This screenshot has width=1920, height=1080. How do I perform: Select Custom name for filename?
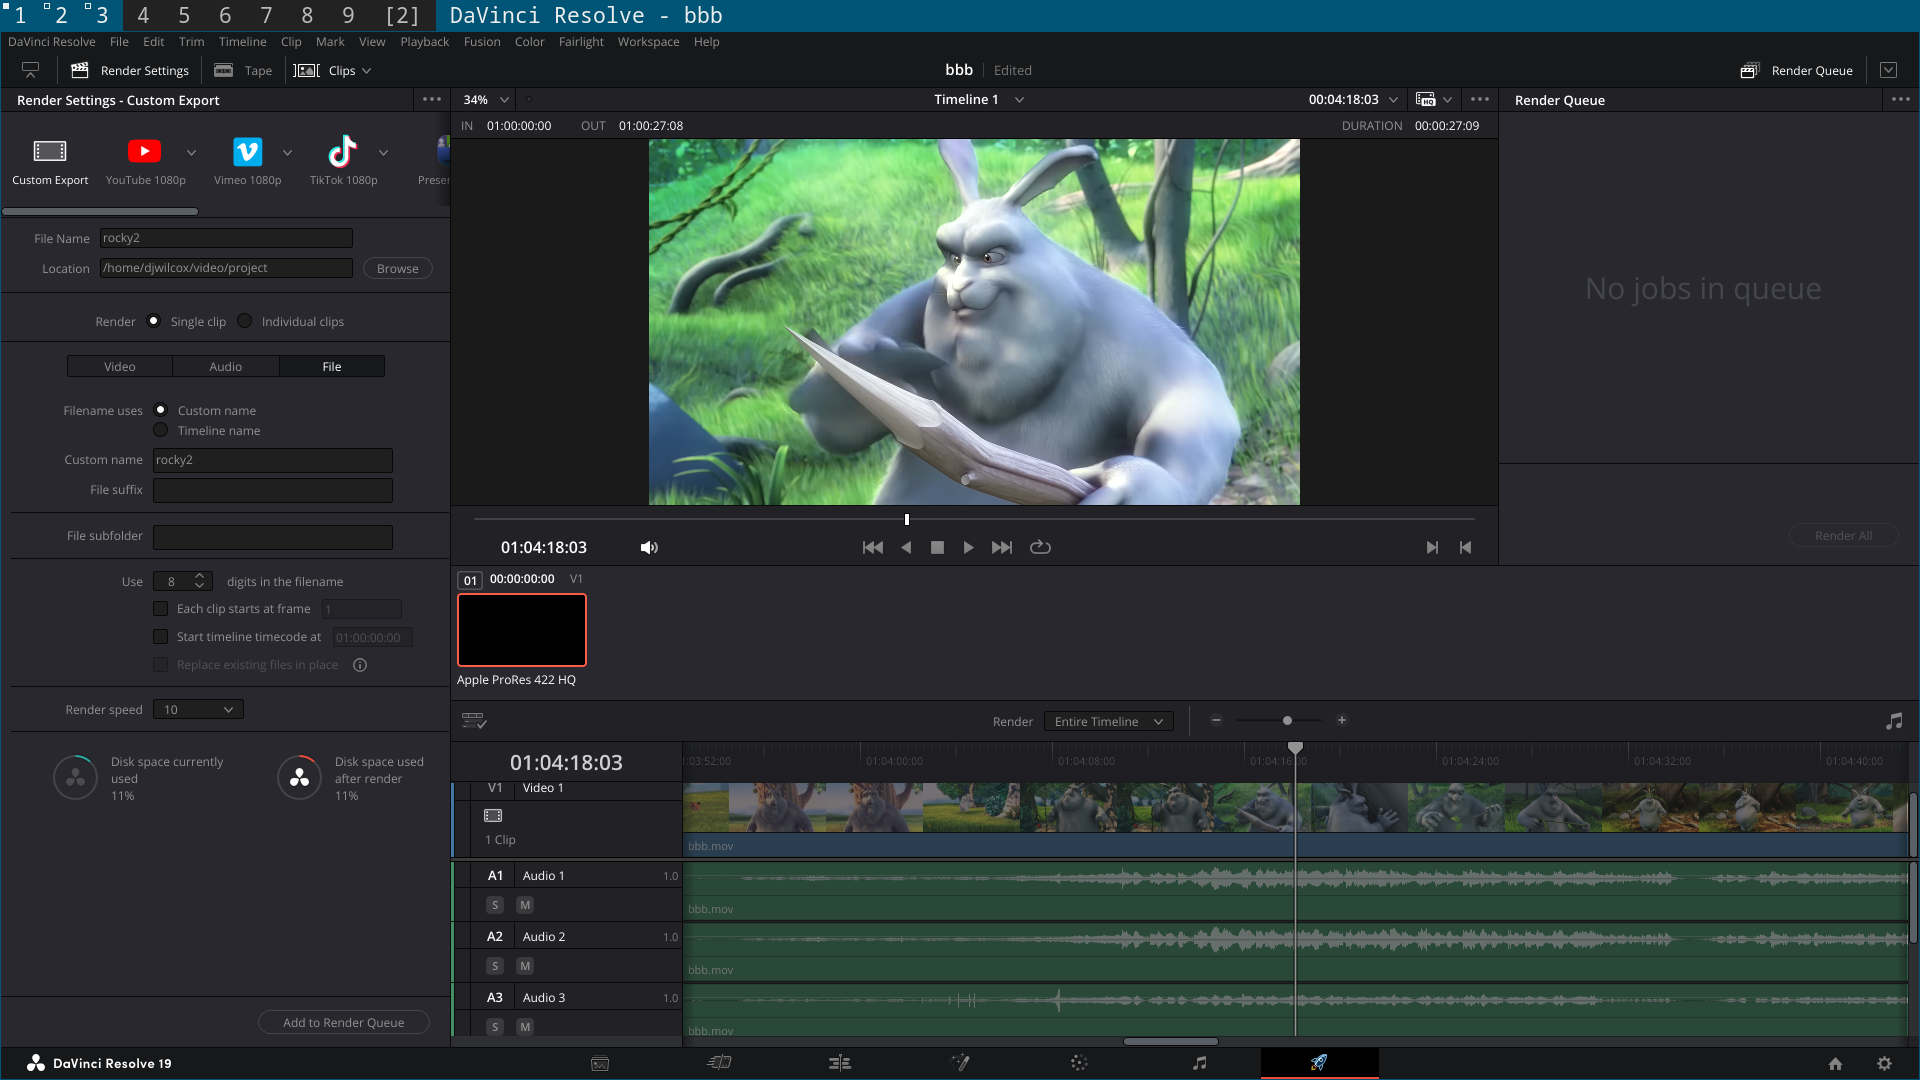(160, 410)
